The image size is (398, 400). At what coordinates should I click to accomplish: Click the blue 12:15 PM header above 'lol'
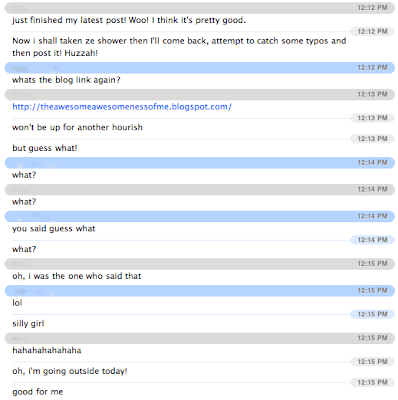tap(200, 291)
